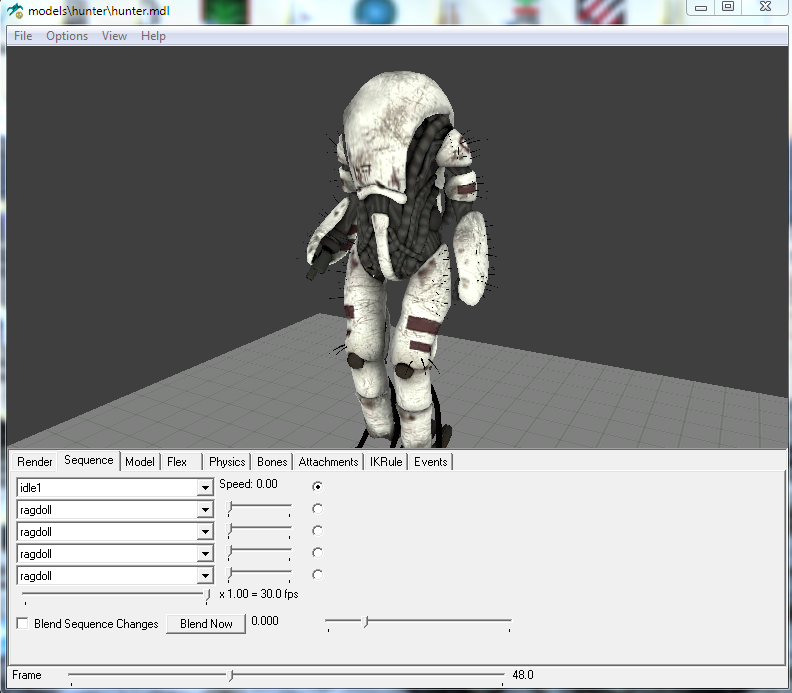This screenshot has width=792, height=693.
Task: Switch to the Model tab
Action: pyautogui.click(x=140, y=462)
